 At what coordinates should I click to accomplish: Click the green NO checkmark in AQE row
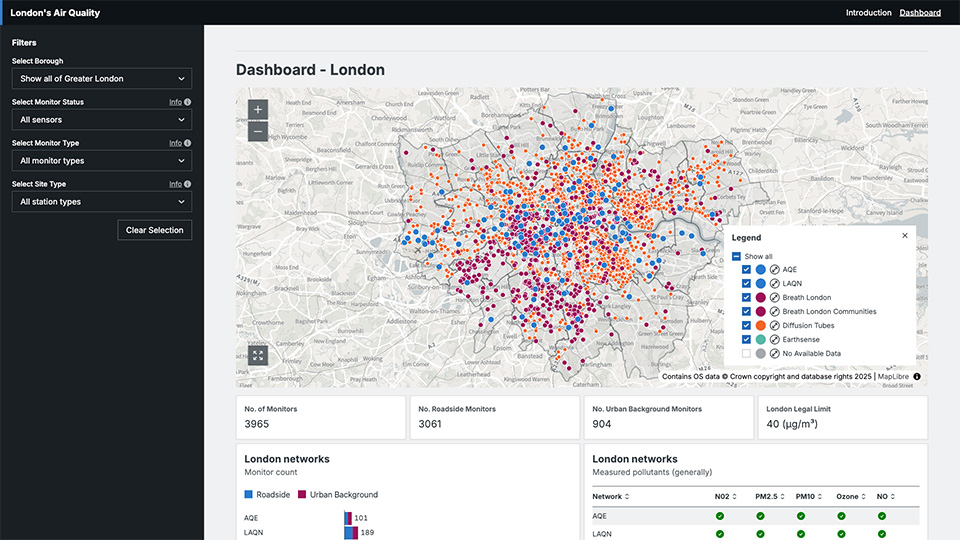(882, 516)
